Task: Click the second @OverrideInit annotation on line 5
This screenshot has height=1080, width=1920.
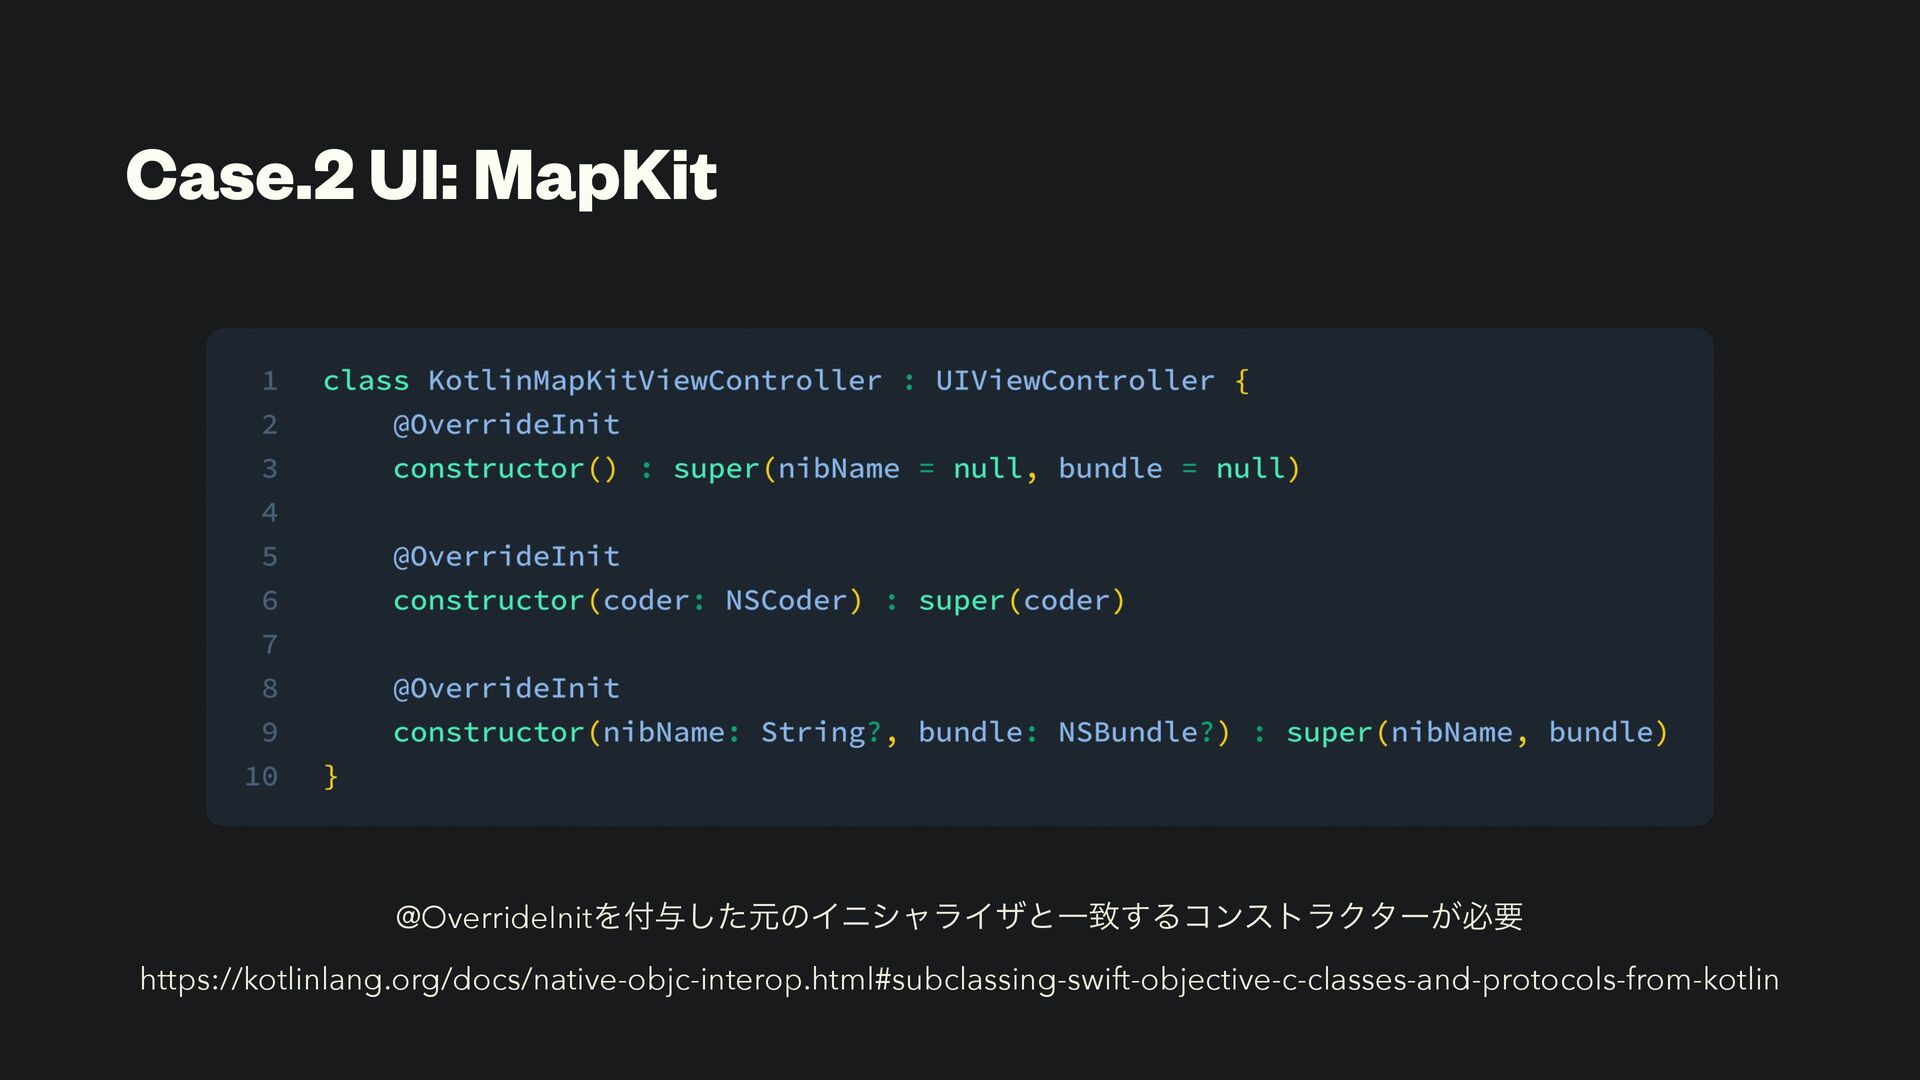Action: pos(506,557)
